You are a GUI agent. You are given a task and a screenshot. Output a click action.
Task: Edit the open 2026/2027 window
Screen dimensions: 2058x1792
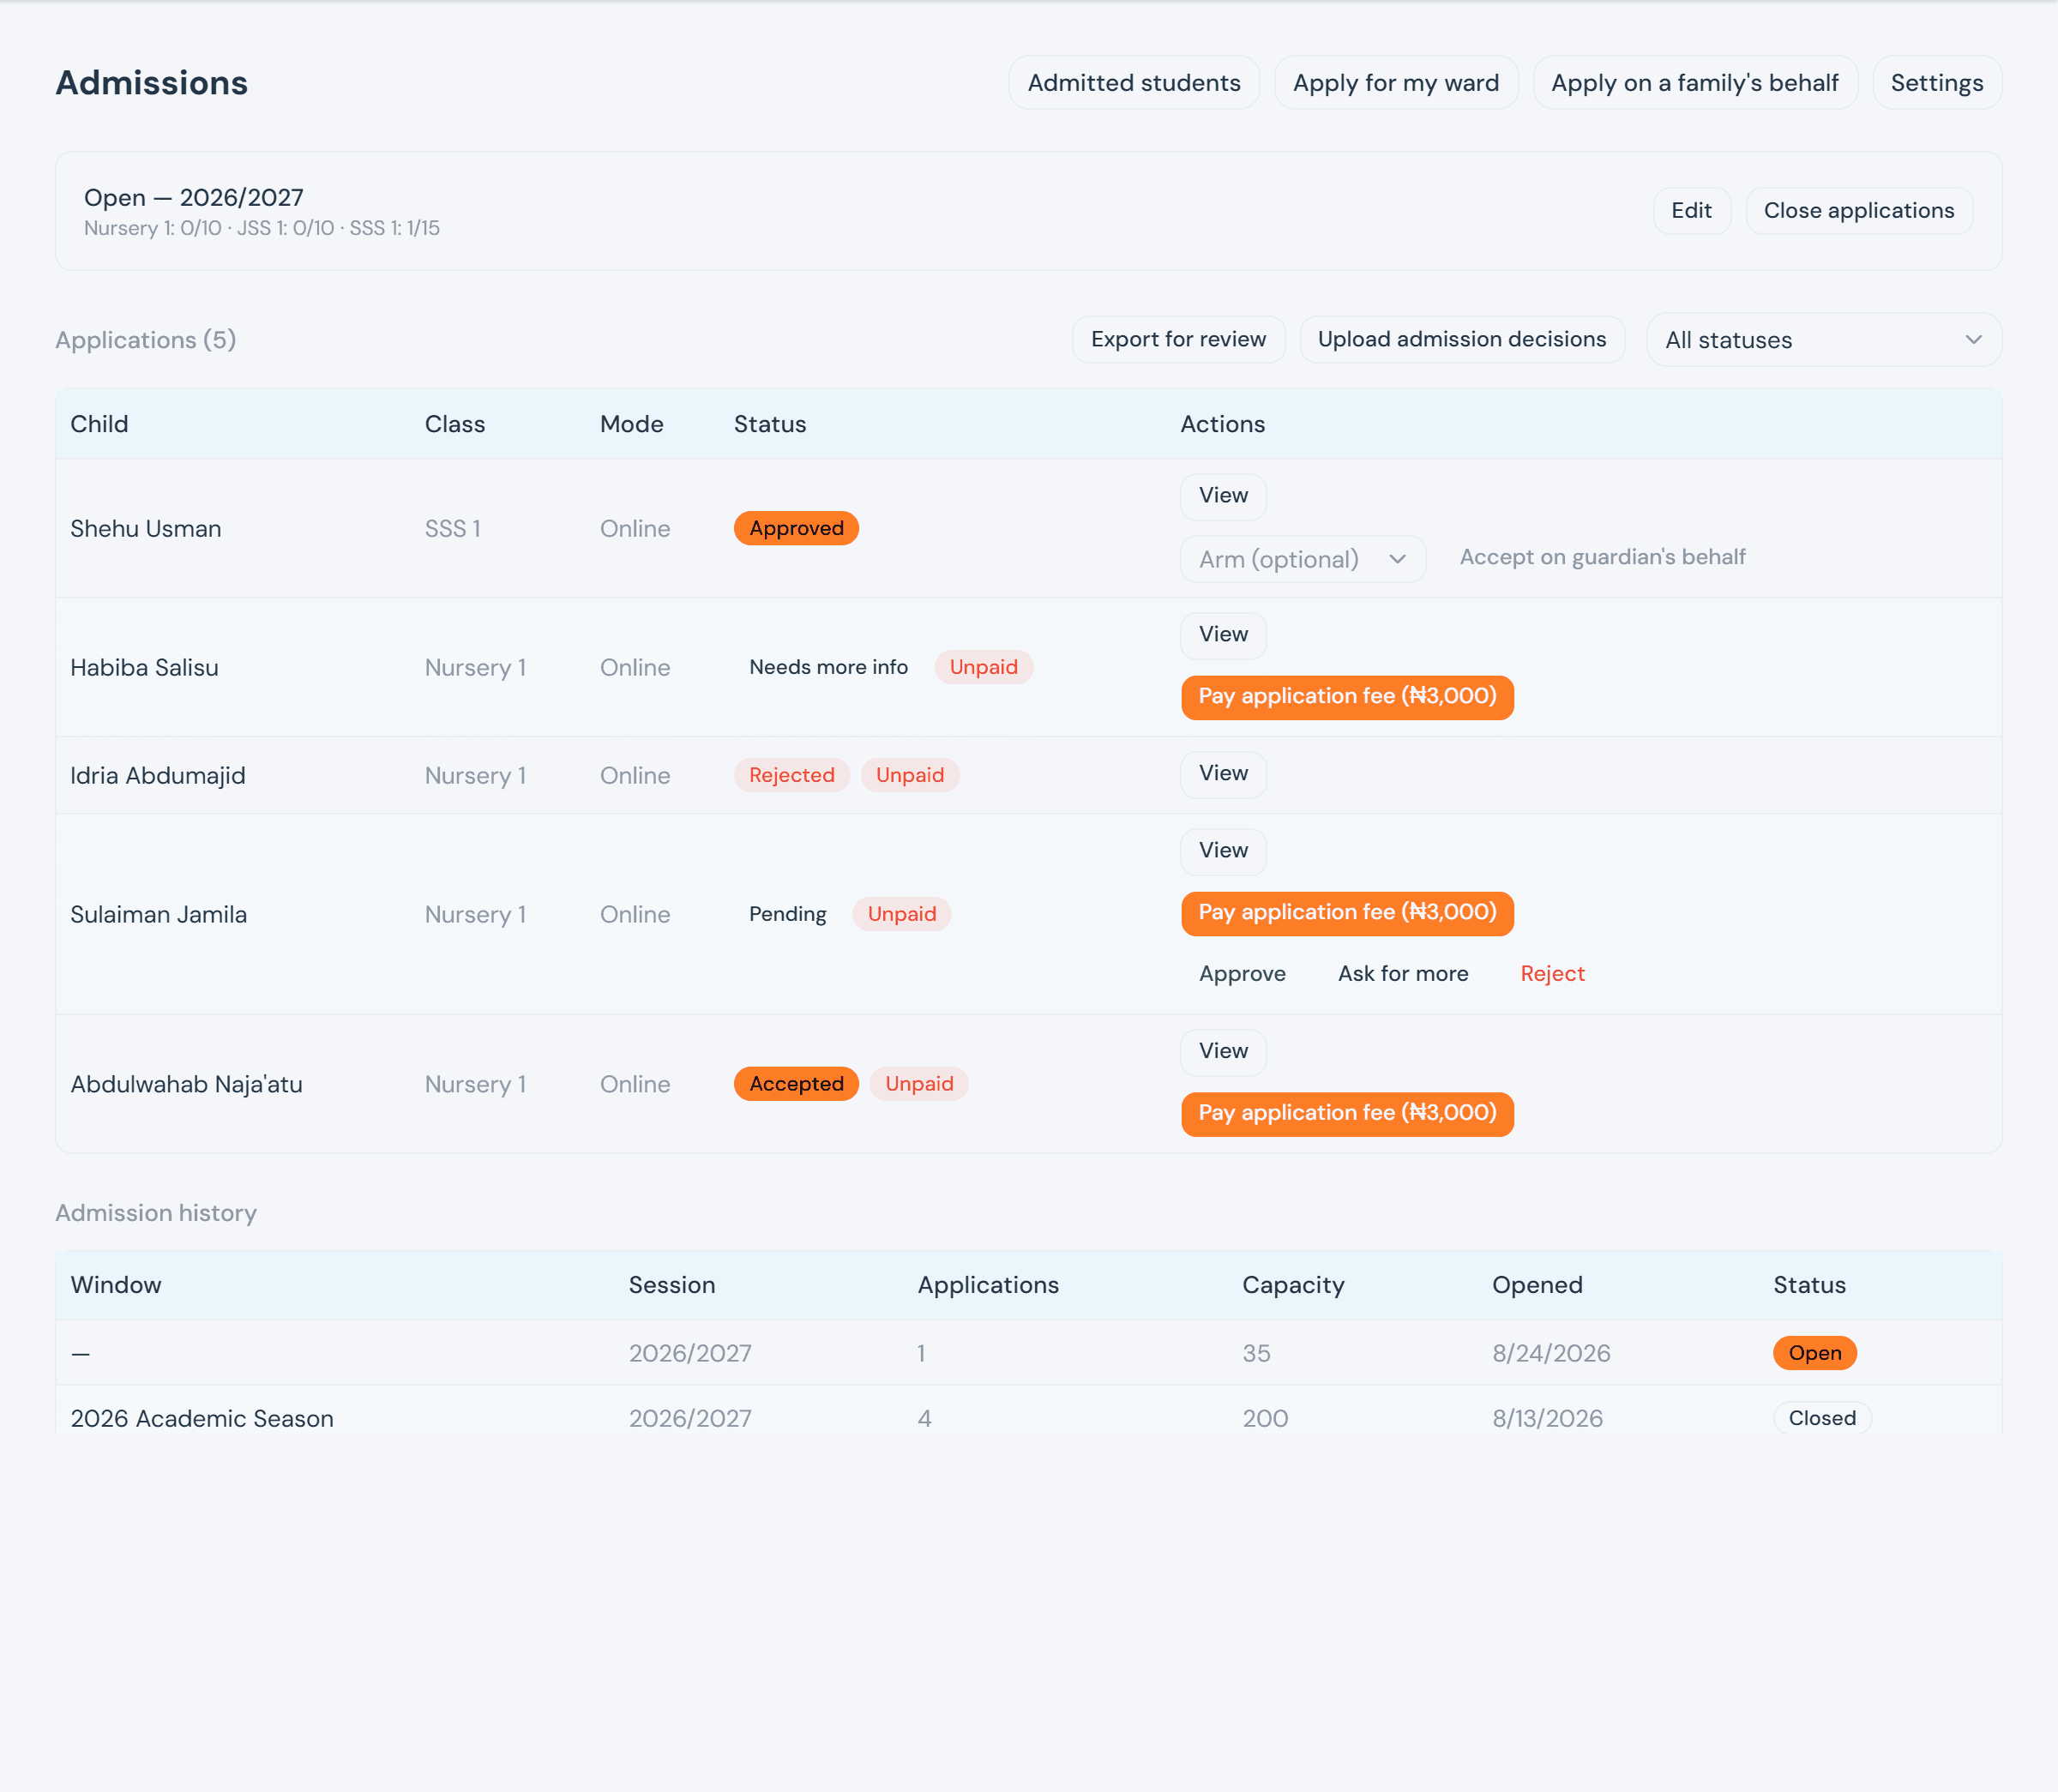tap(1691, 211)
